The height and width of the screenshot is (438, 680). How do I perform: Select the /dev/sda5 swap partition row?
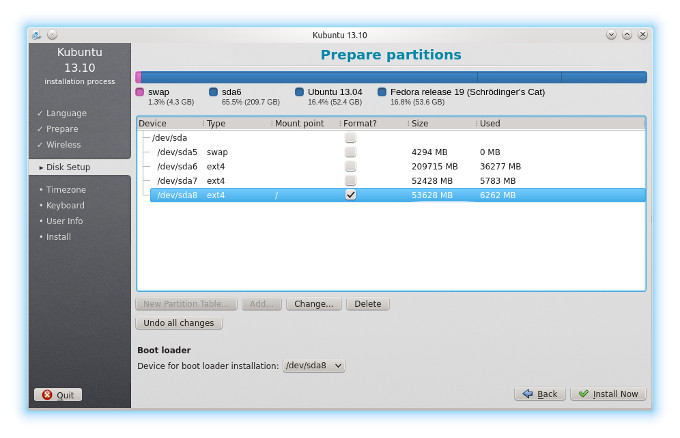[x=398, y=152]
